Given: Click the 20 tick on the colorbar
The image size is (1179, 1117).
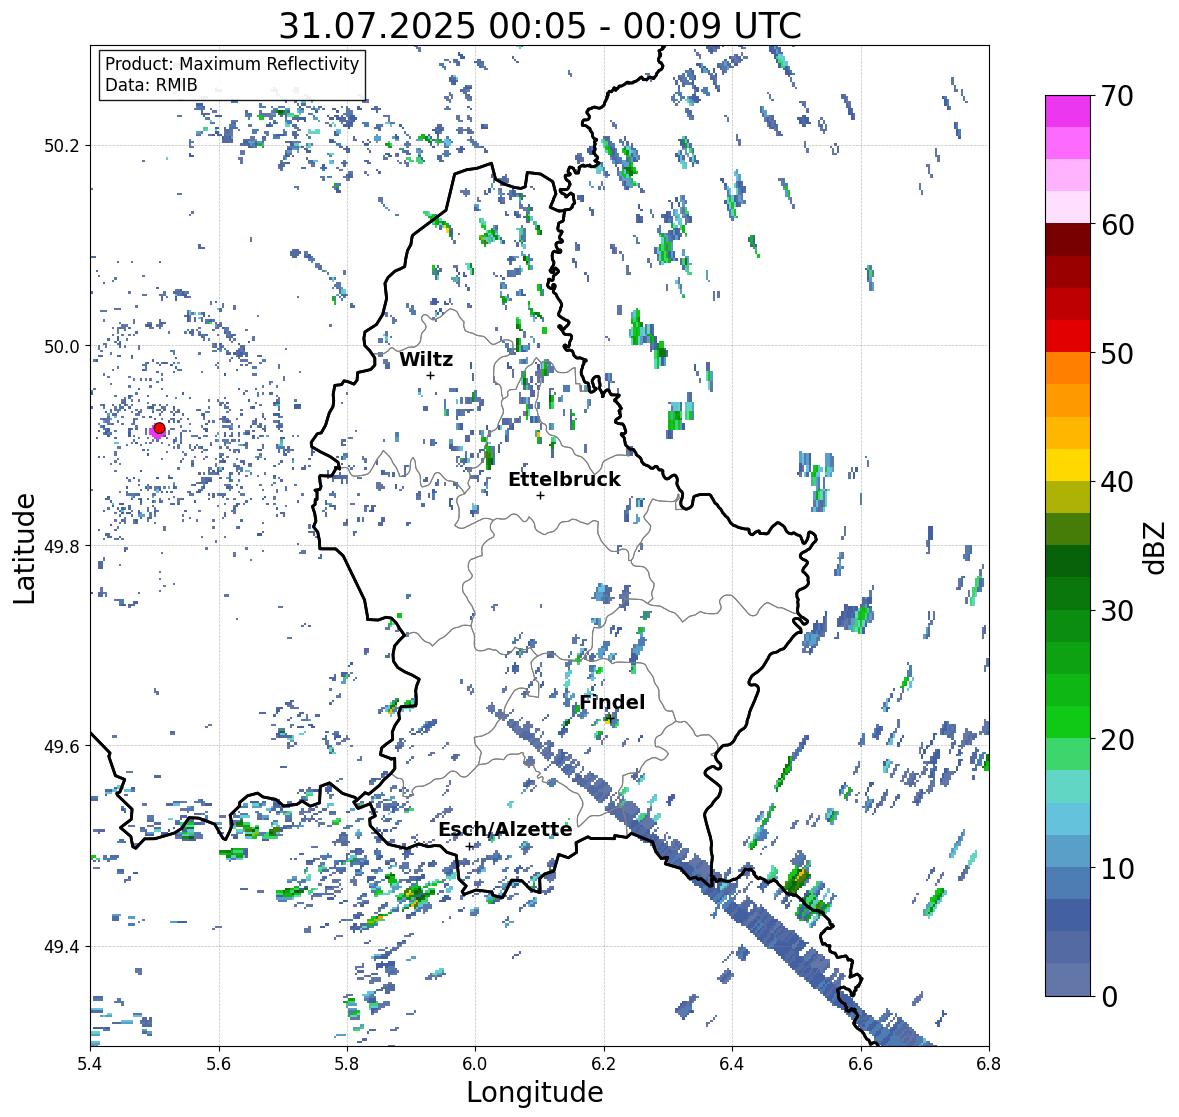Looking at the screenshot, I should click(x=1117, y=740).
